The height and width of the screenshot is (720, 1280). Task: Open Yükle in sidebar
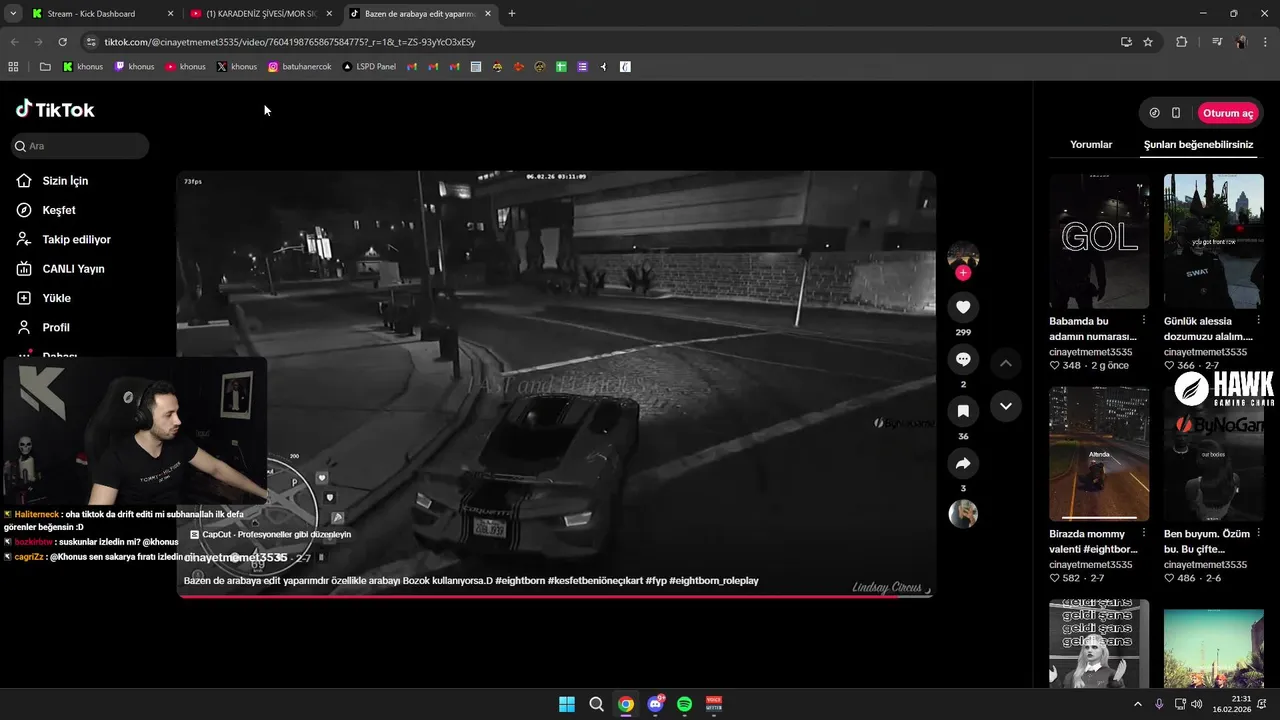point(56,298)
